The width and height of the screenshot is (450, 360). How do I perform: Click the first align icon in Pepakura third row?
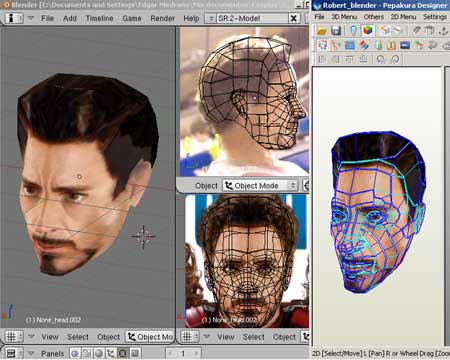click(x=322, y=59)
